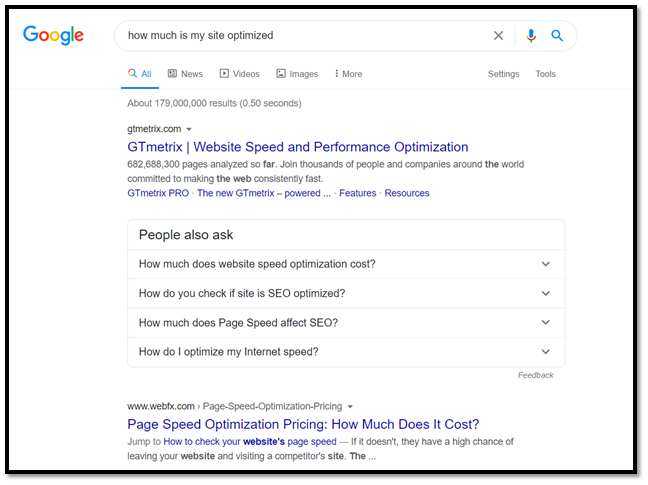This screenshot has width=648, height=485.
Task: Open the gtmetrix.com result dropdown arrow
Action: (x=189, y=129)
